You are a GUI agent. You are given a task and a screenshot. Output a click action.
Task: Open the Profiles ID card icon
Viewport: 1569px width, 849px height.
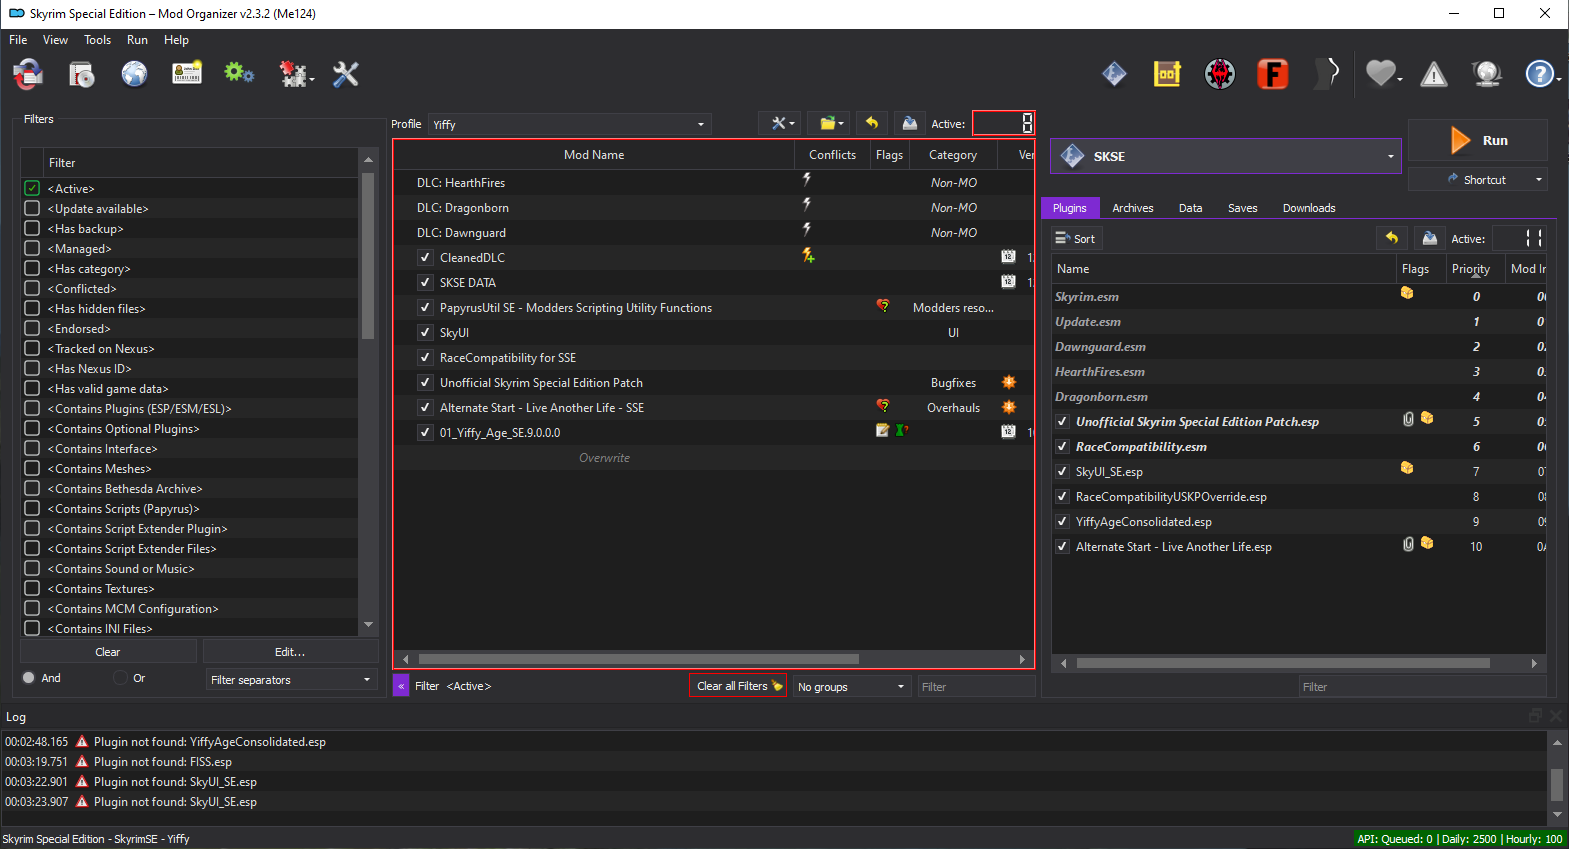click(x=187, y=73)
